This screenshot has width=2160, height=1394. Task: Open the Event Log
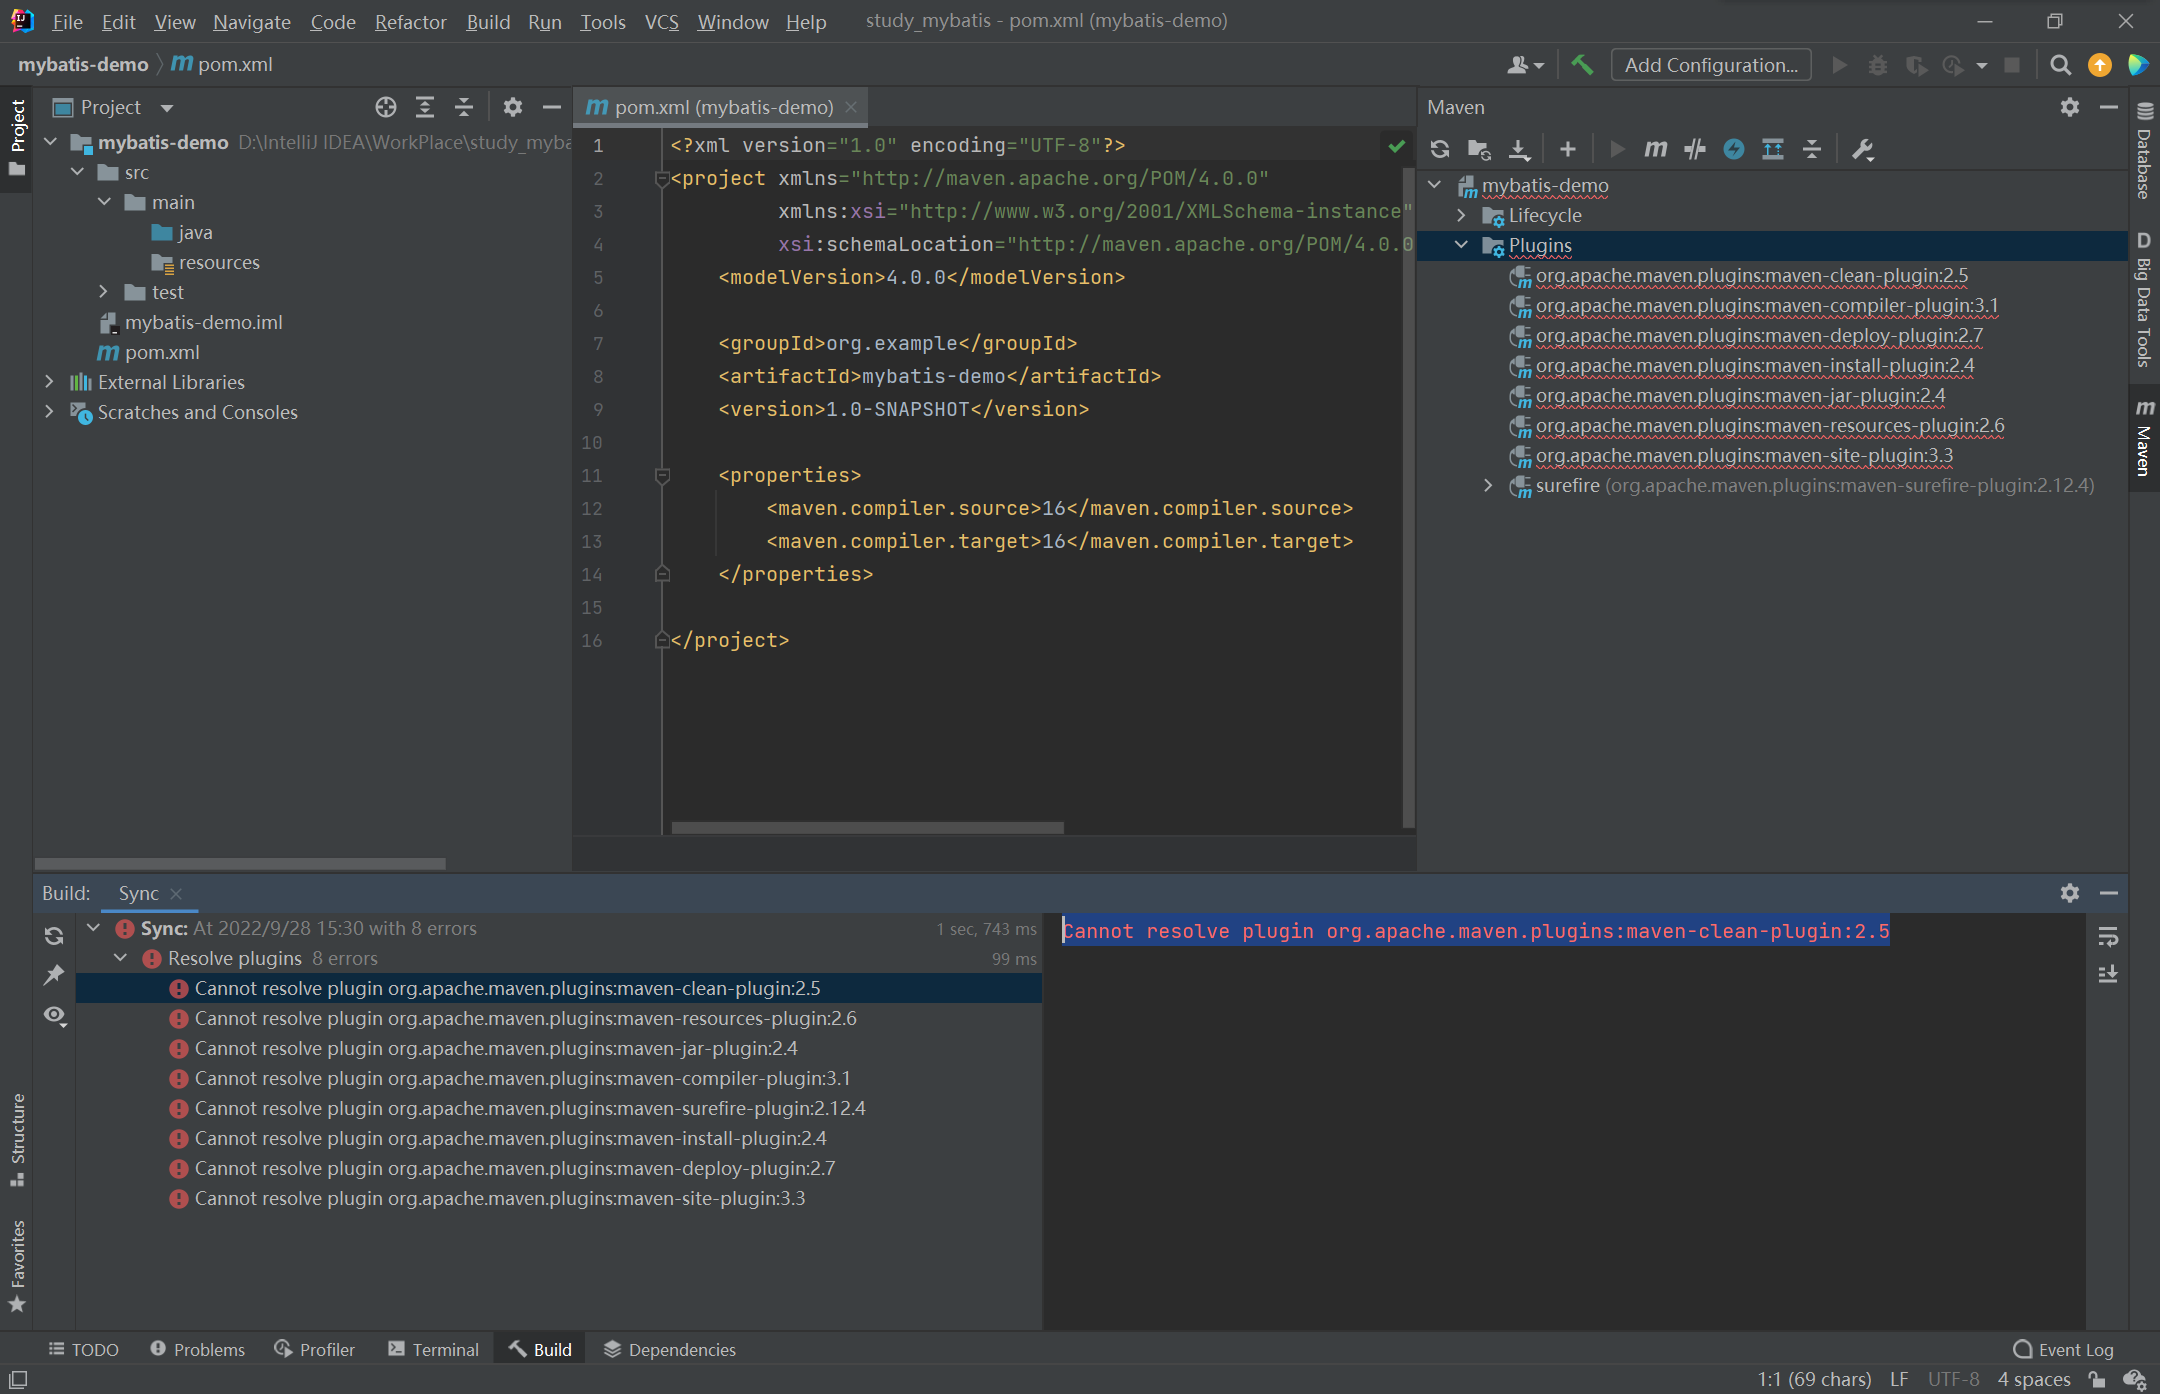click(2064, 1350)
